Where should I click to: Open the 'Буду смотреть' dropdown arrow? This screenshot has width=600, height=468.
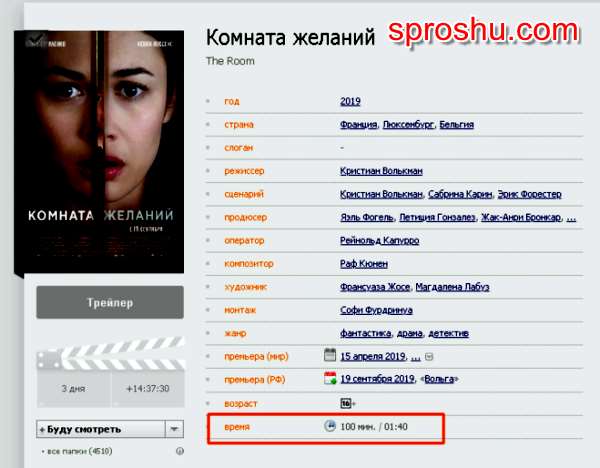pos(174,429)
